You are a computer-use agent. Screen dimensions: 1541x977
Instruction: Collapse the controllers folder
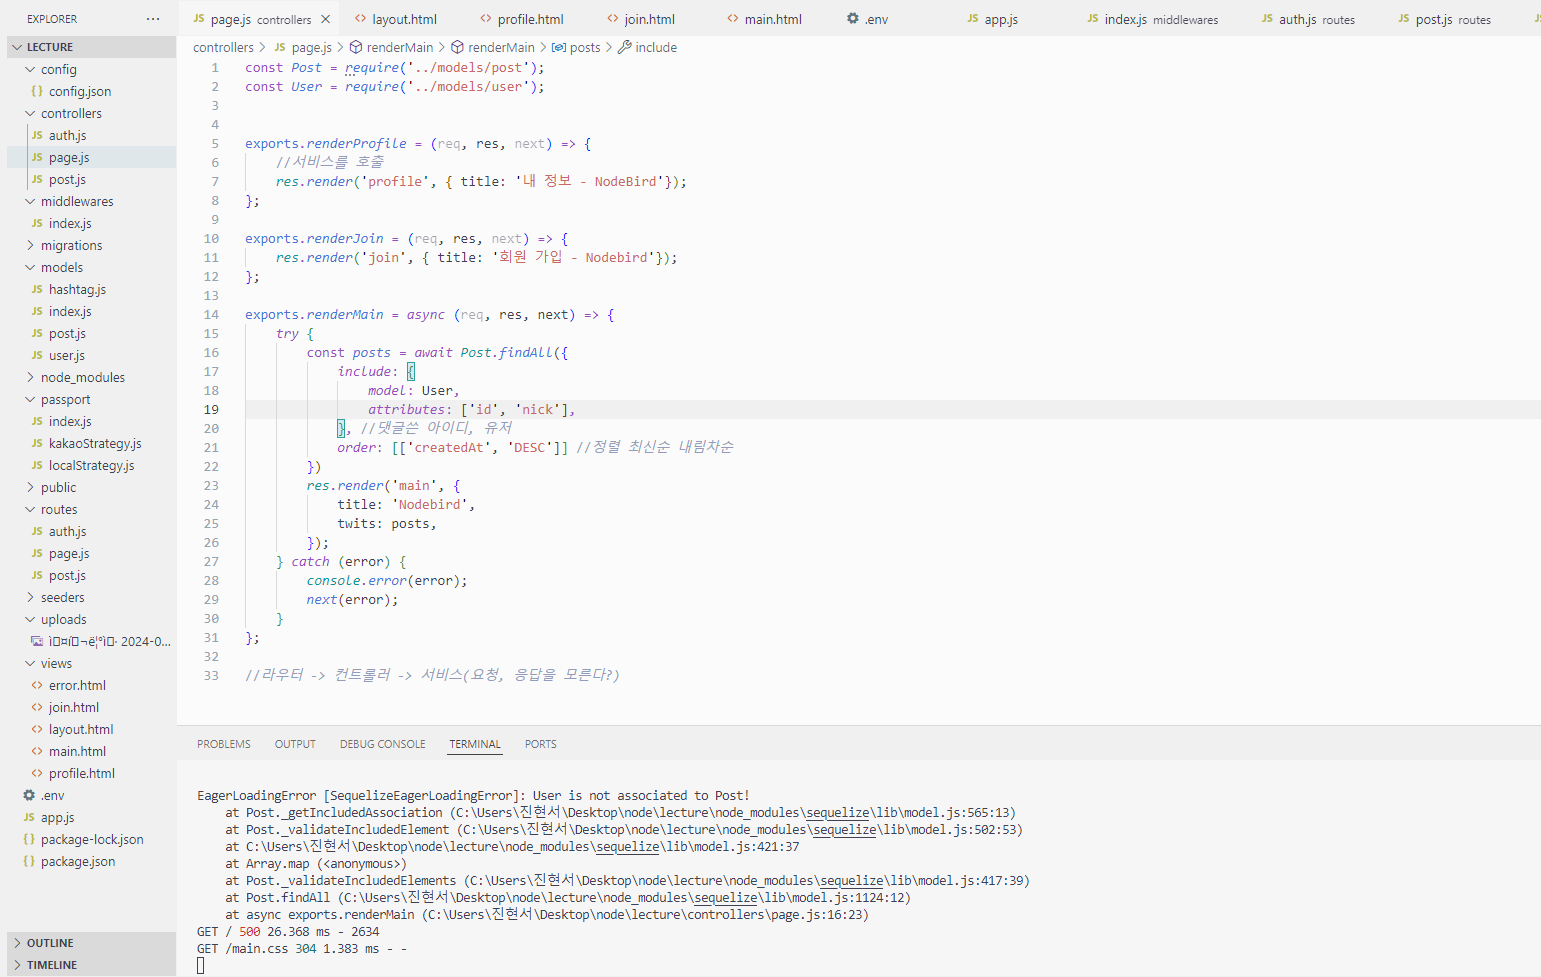pyautogui.click(x=30, y=113)
